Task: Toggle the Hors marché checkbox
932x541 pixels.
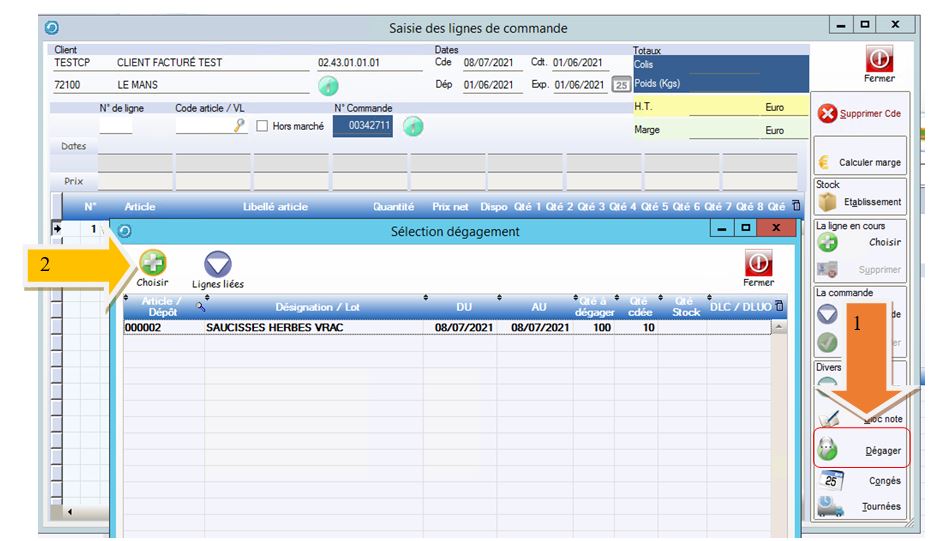Action: [263, 126]
